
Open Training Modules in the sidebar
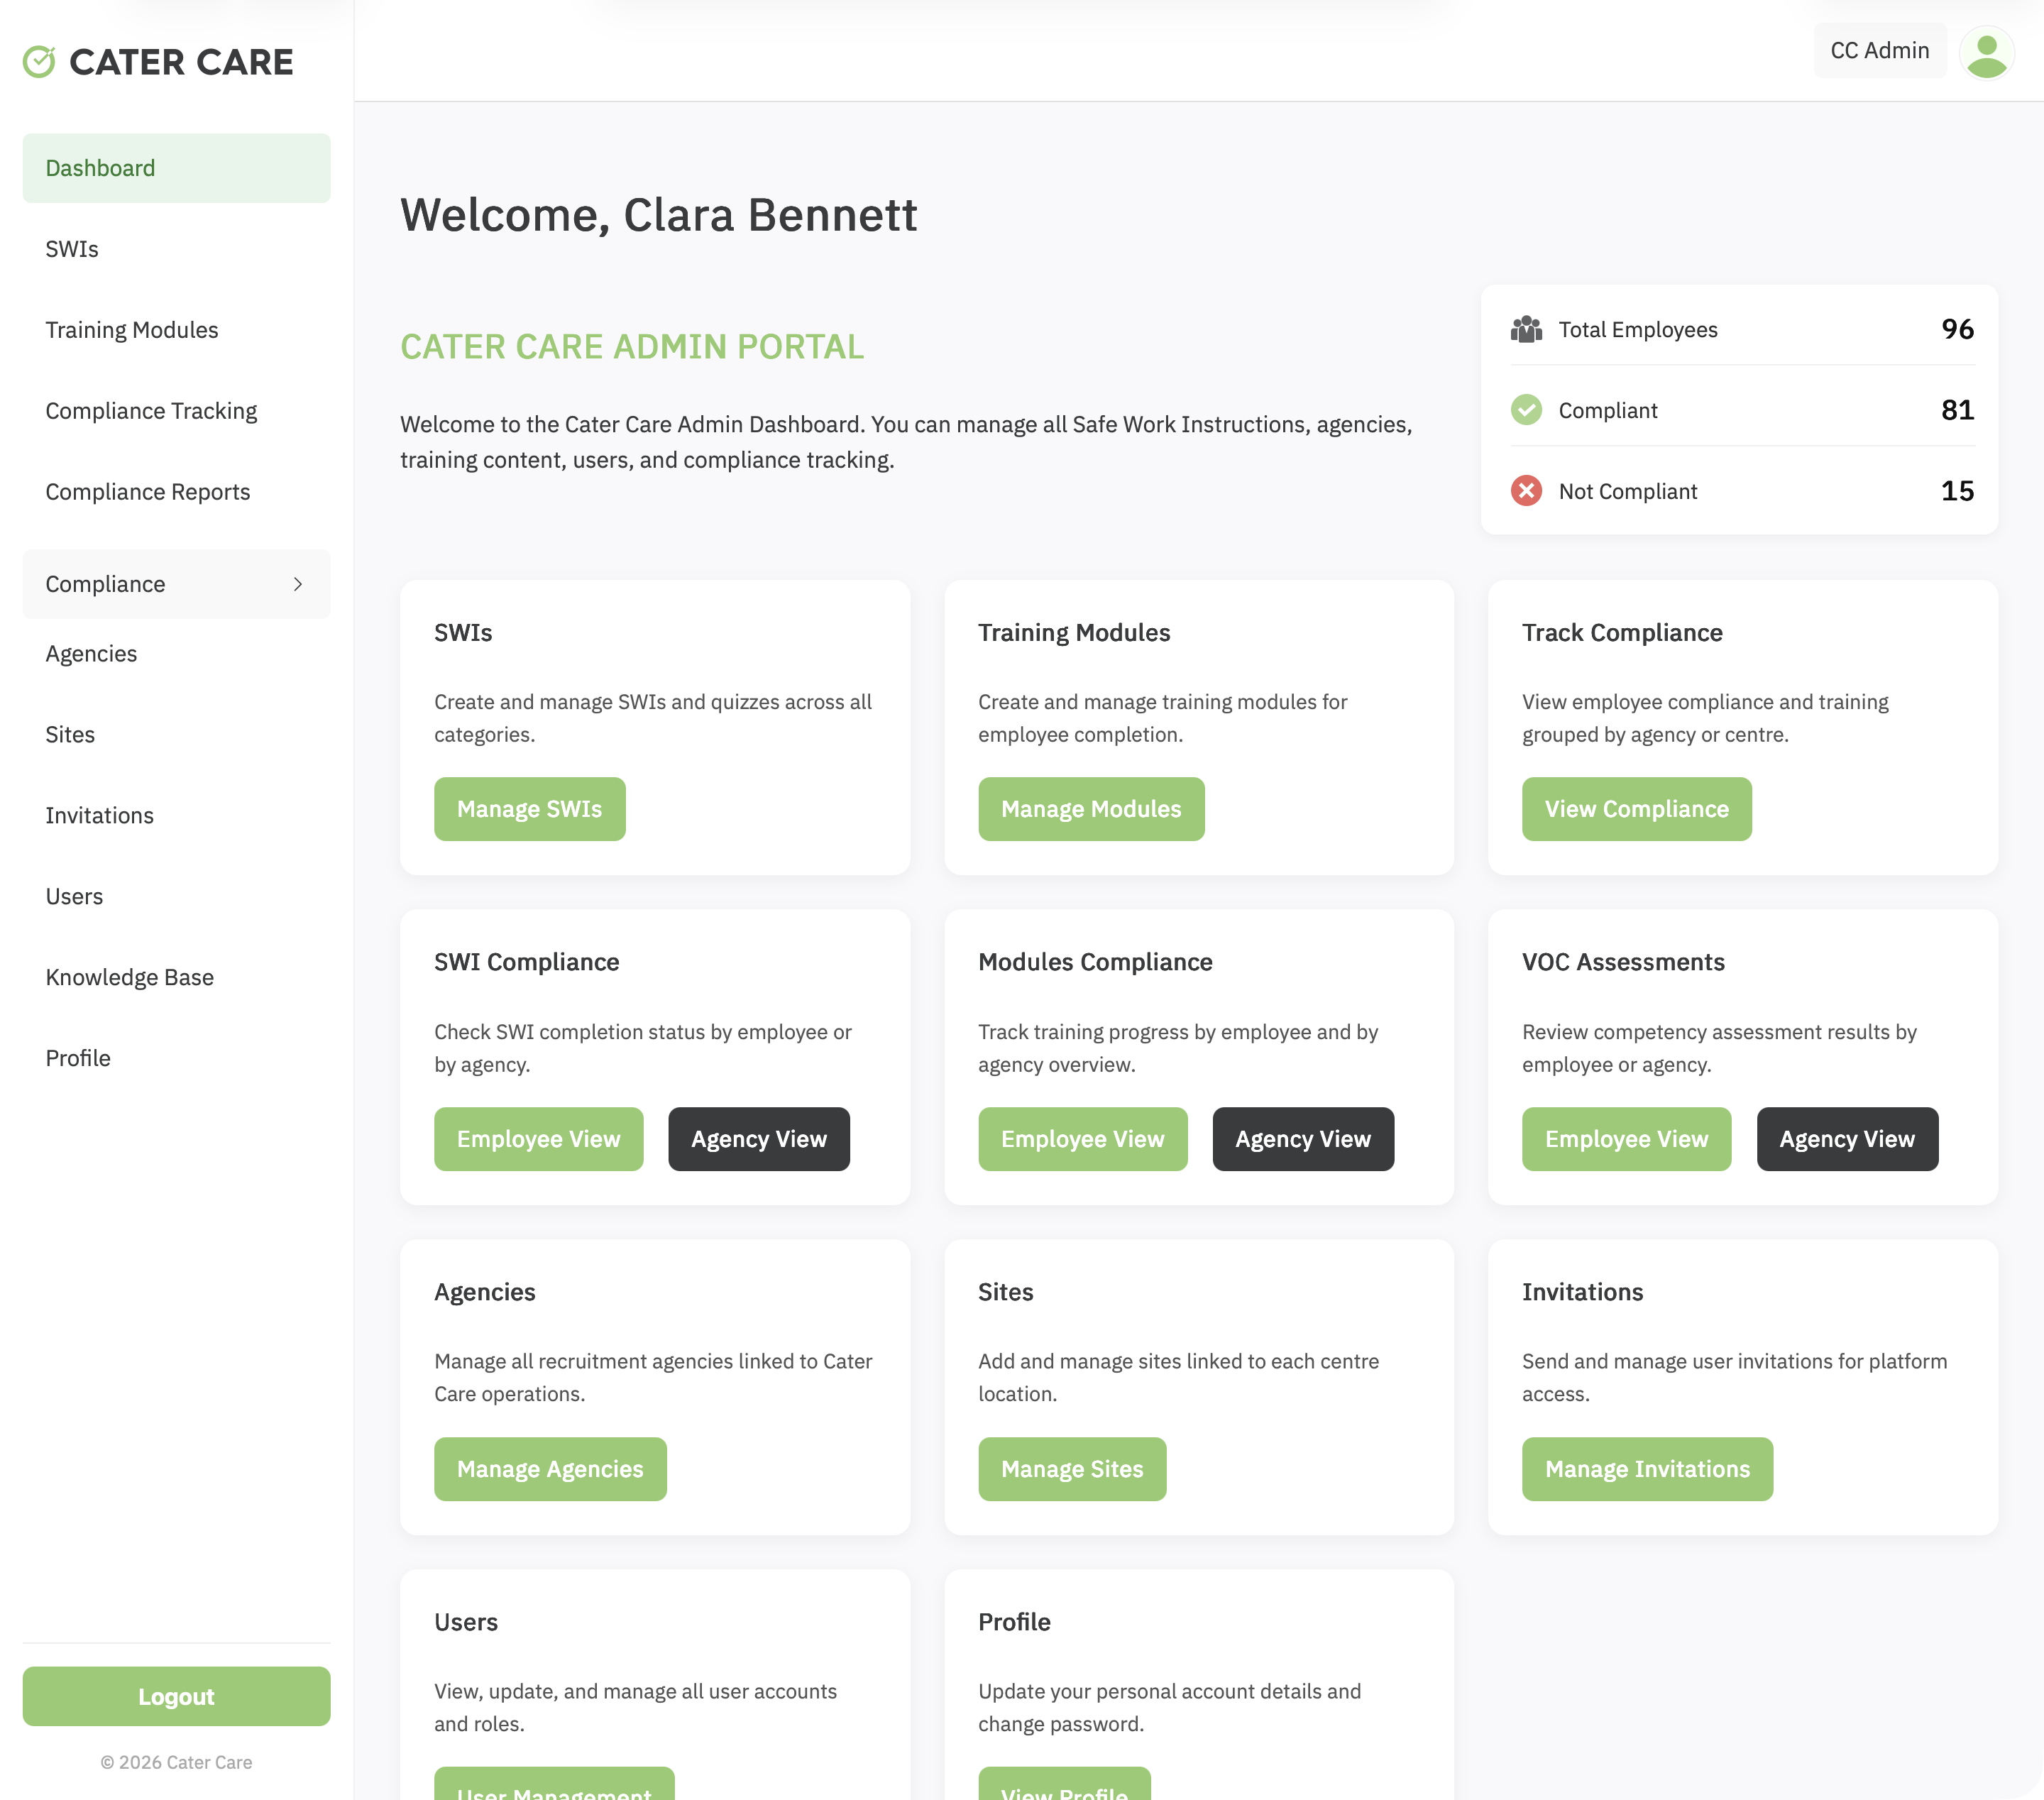coord(176,330)
